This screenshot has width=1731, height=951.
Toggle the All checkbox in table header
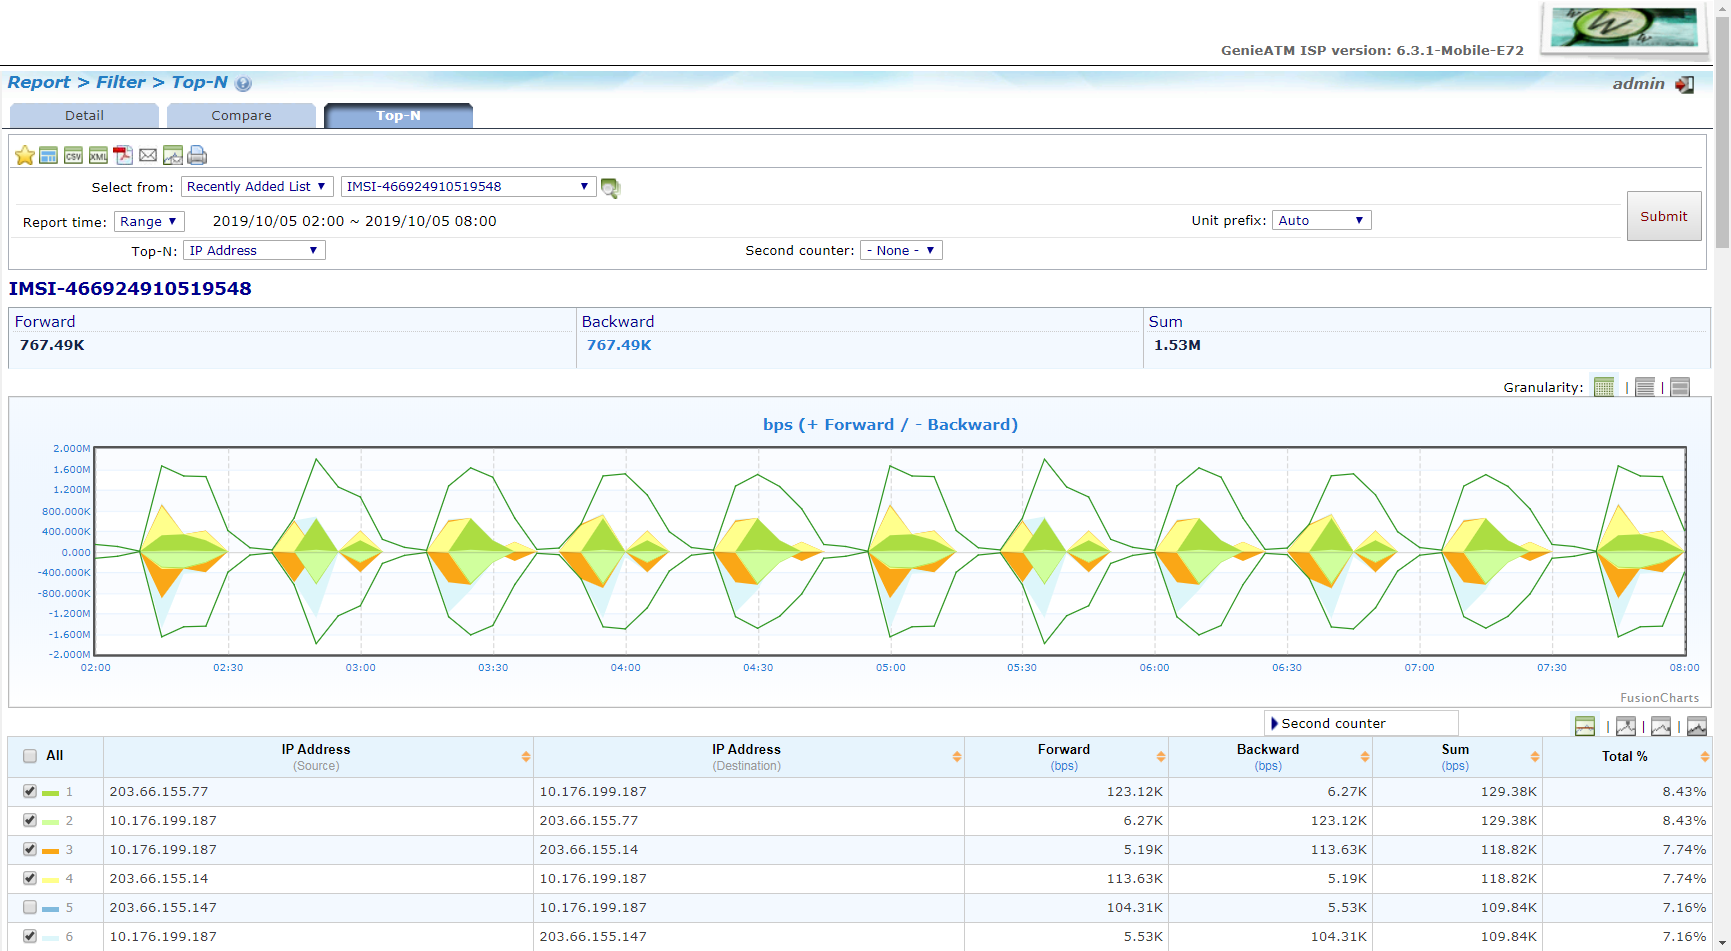(30, 756)
